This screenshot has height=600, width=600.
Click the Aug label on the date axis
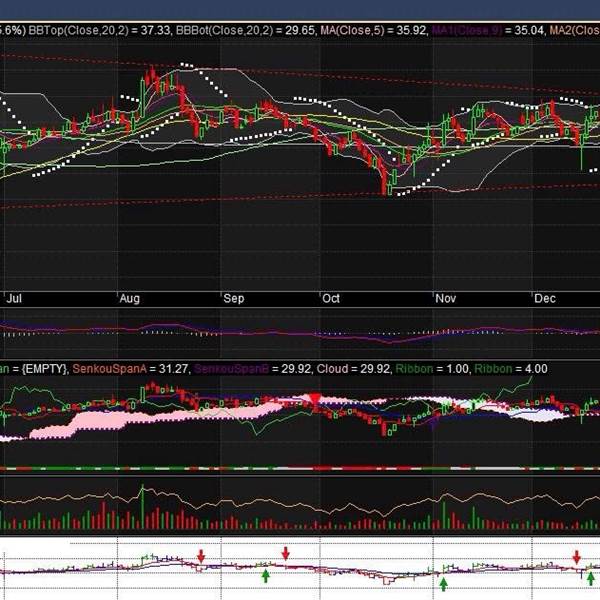coord(130,298)
